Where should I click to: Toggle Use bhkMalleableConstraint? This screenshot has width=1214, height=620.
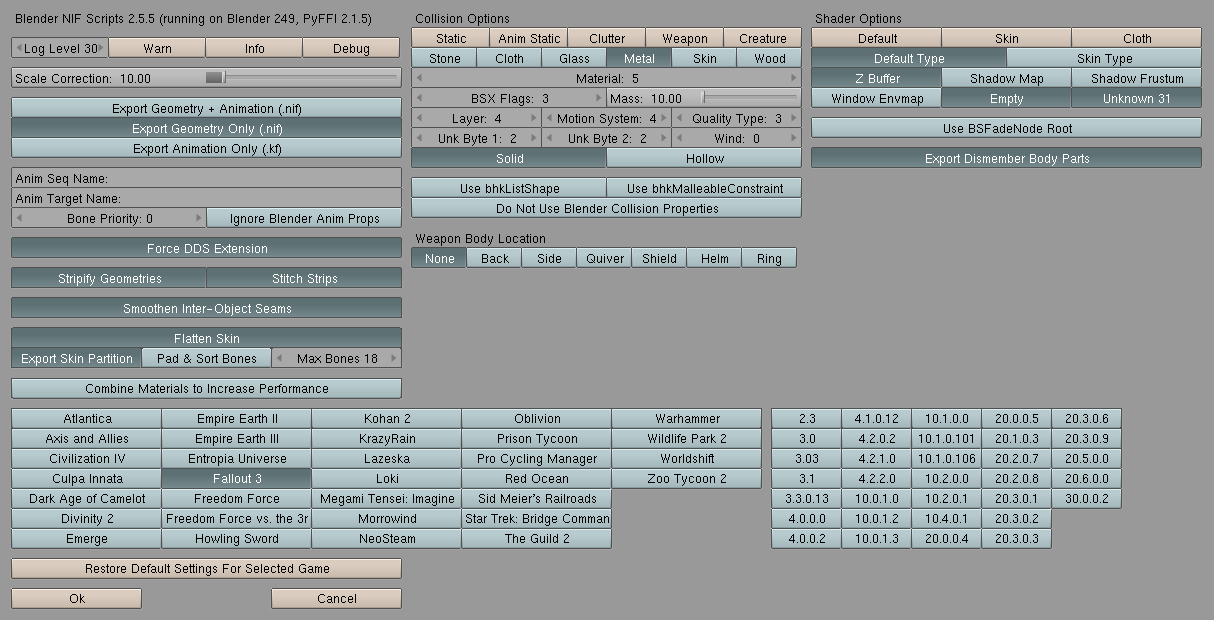704,188
